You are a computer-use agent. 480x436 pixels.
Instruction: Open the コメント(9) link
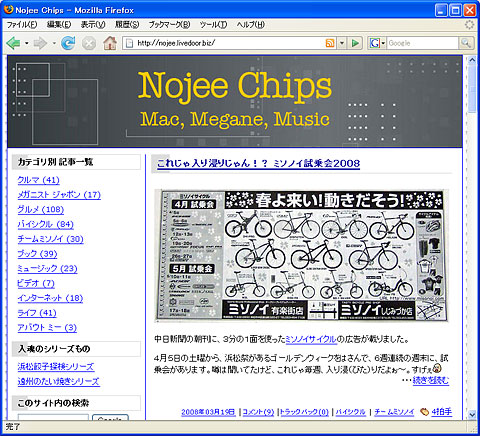[x=258, y=412]
